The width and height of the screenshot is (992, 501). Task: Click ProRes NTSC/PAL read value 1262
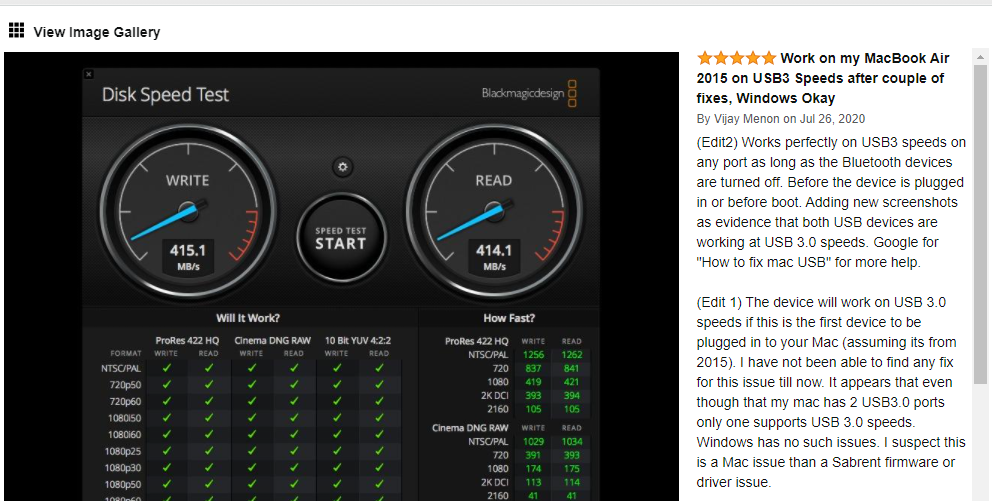571,355
